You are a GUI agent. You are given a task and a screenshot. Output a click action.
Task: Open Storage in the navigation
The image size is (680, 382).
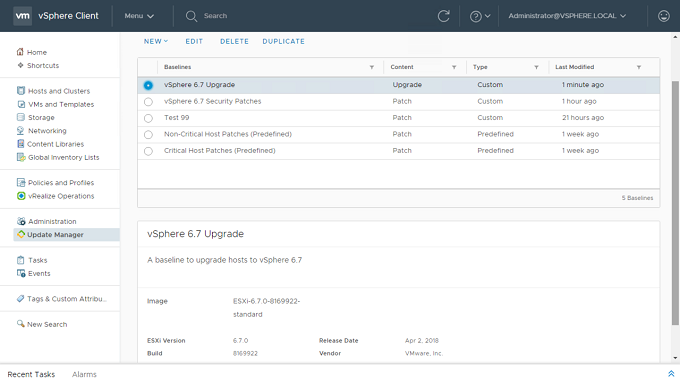(41, 118)
